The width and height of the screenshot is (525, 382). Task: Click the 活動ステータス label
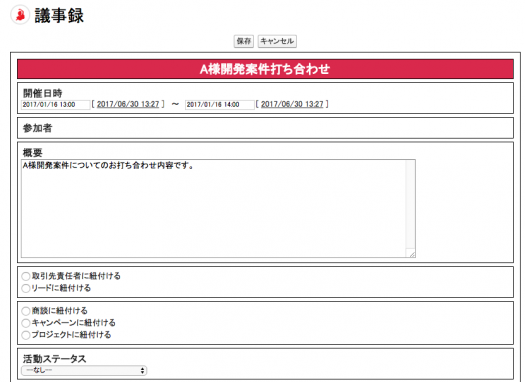(55, 359)
